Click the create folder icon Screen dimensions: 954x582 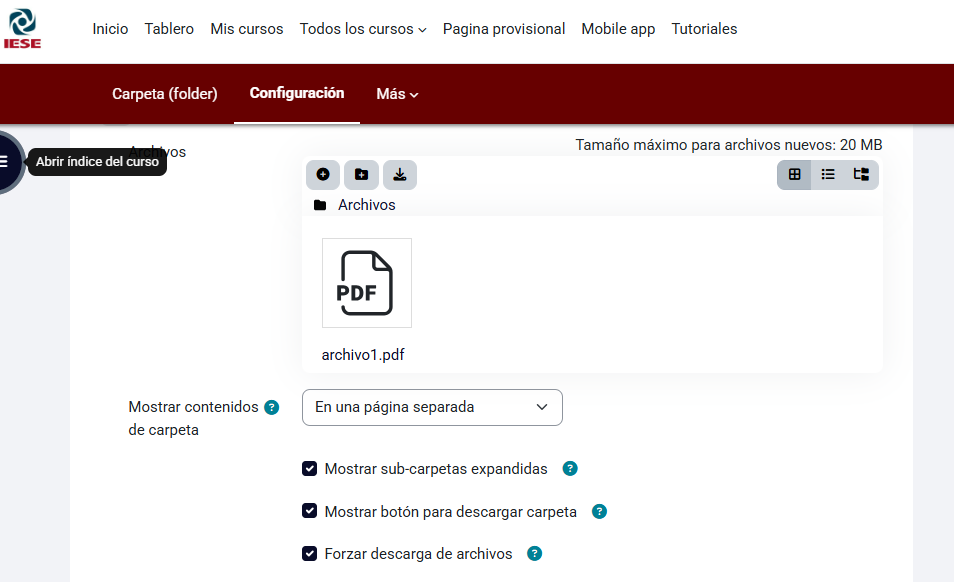pyautogui.click(x=361, y=174)
